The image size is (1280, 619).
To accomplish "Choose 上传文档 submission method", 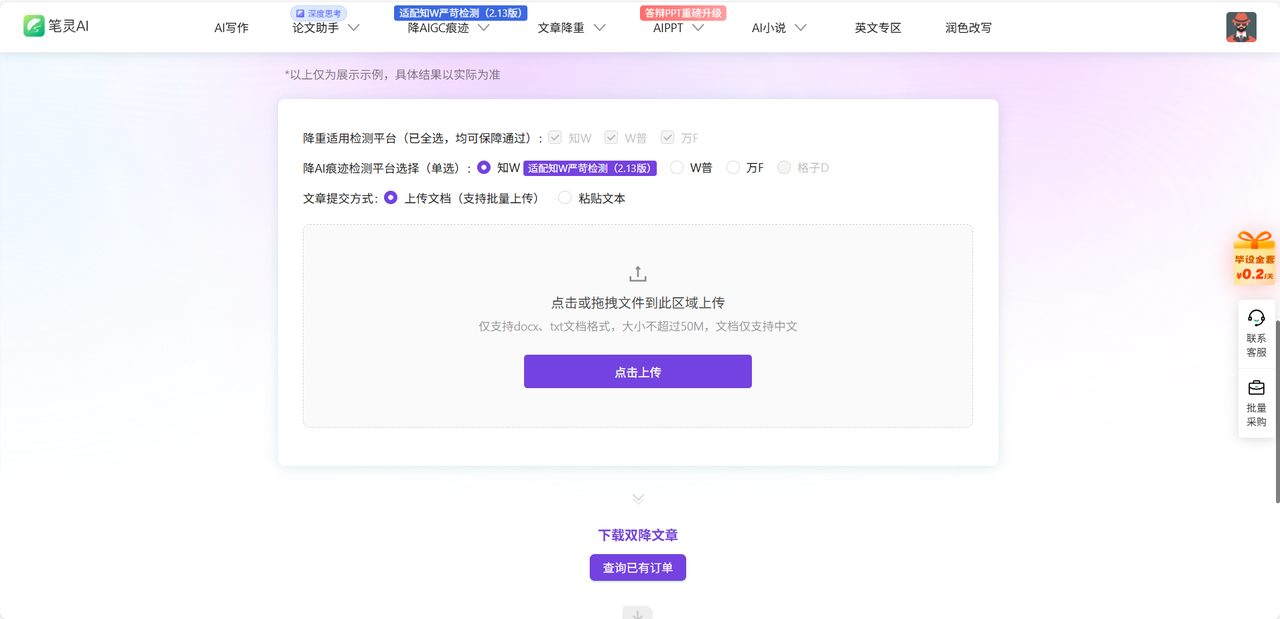I will tap(391, 198).
